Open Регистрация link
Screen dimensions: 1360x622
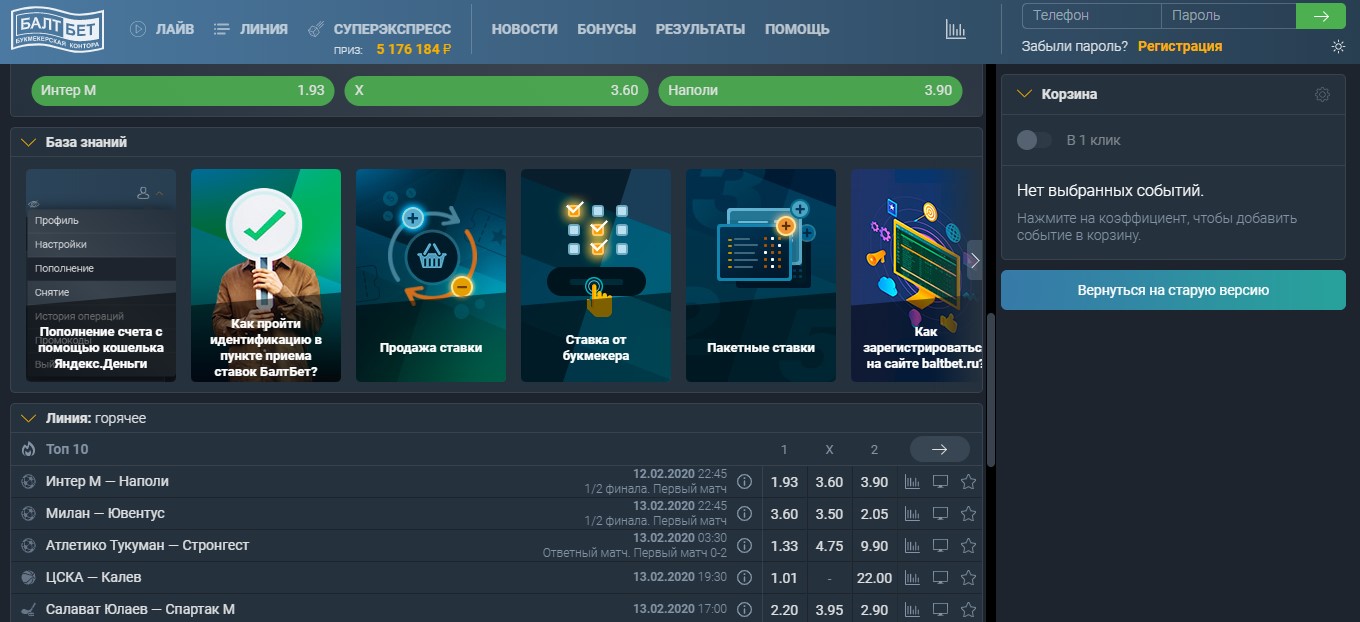1180,46
